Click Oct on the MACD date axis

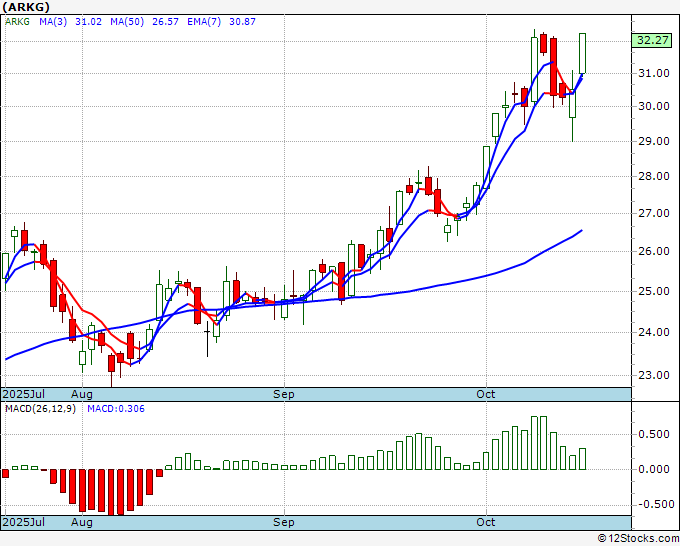click(x=486, y=522)
